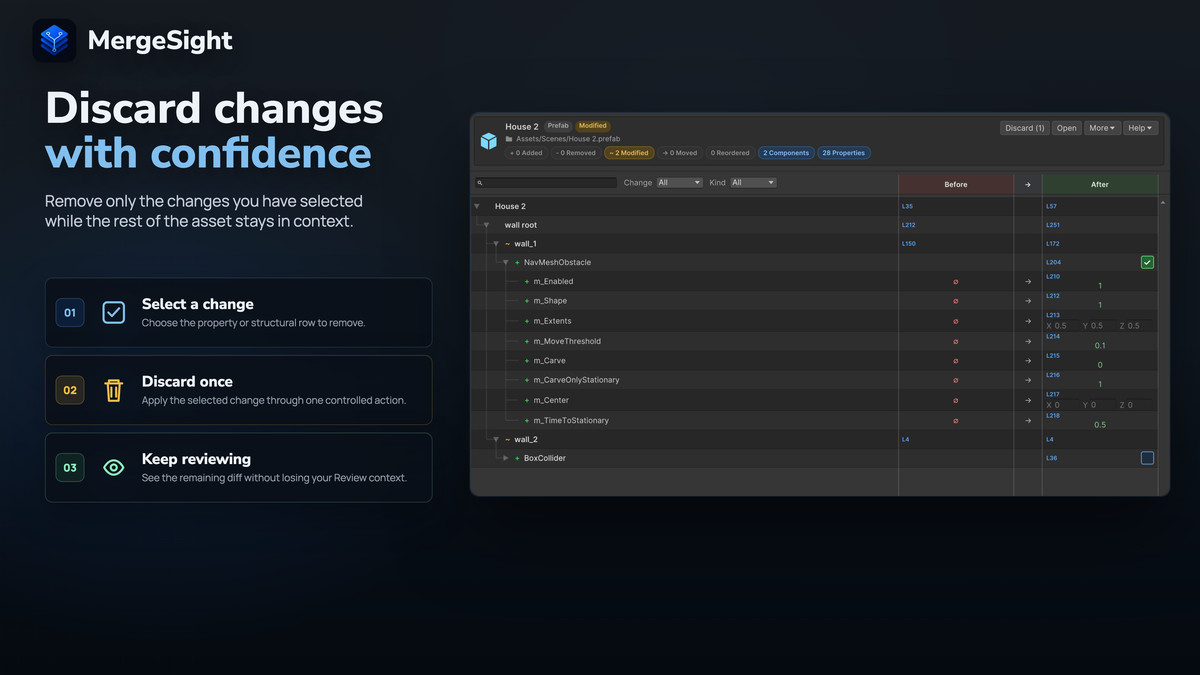
Task: Click the Before column header
Action: click(x=956, y=184)
